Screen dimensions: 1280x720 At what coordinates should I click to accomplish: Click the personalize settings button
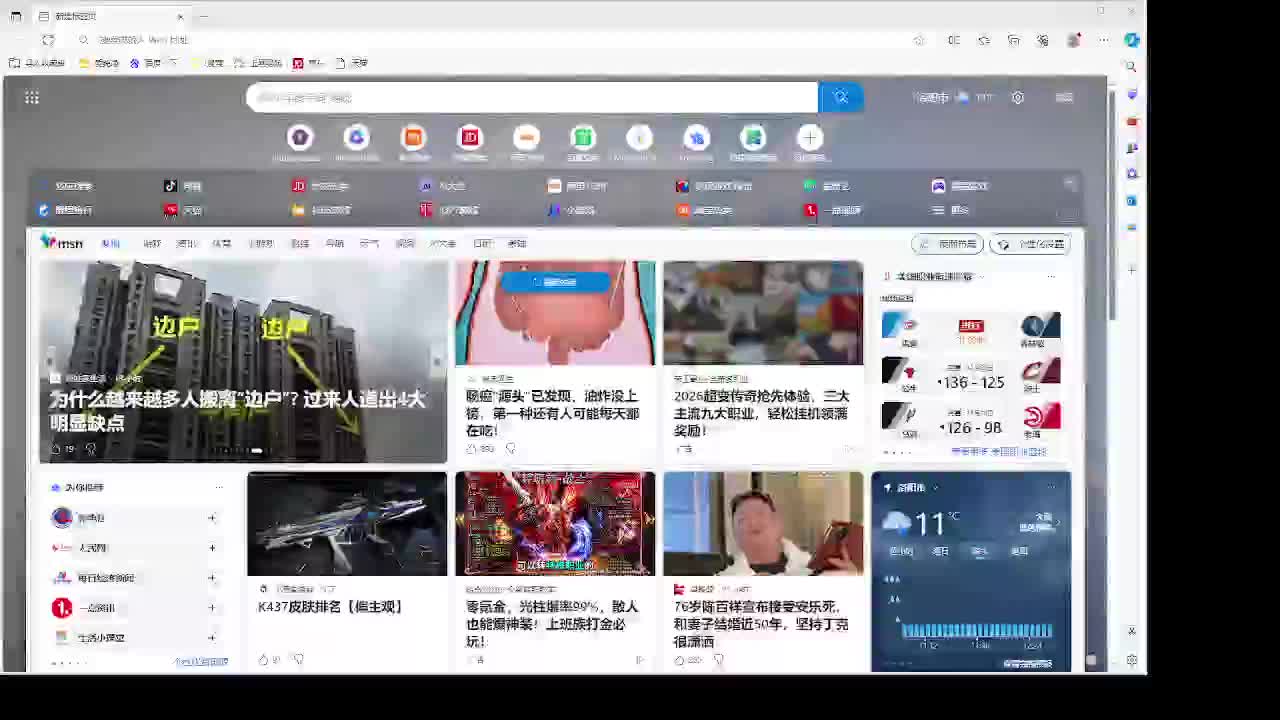coord(1030,244)
